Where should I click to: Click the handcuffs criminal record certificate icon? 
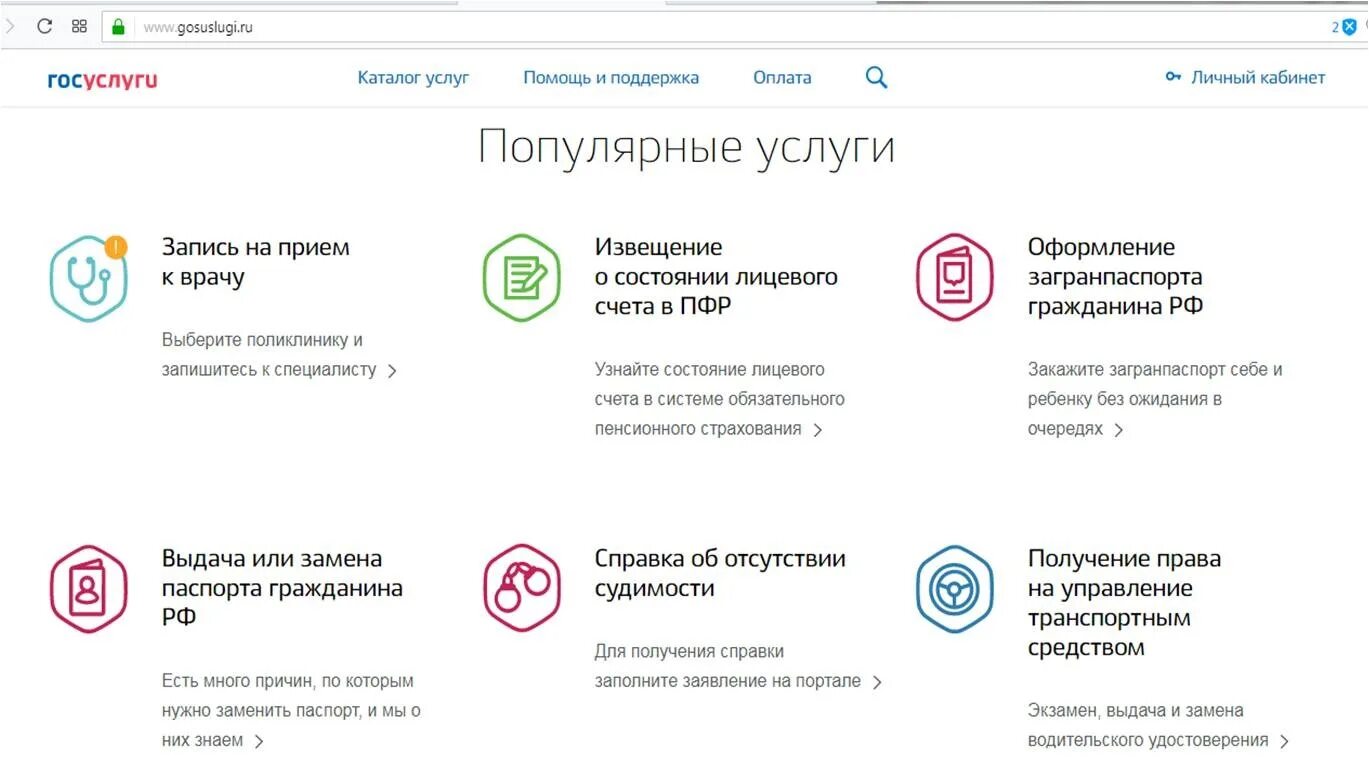(x=522, y=589)
